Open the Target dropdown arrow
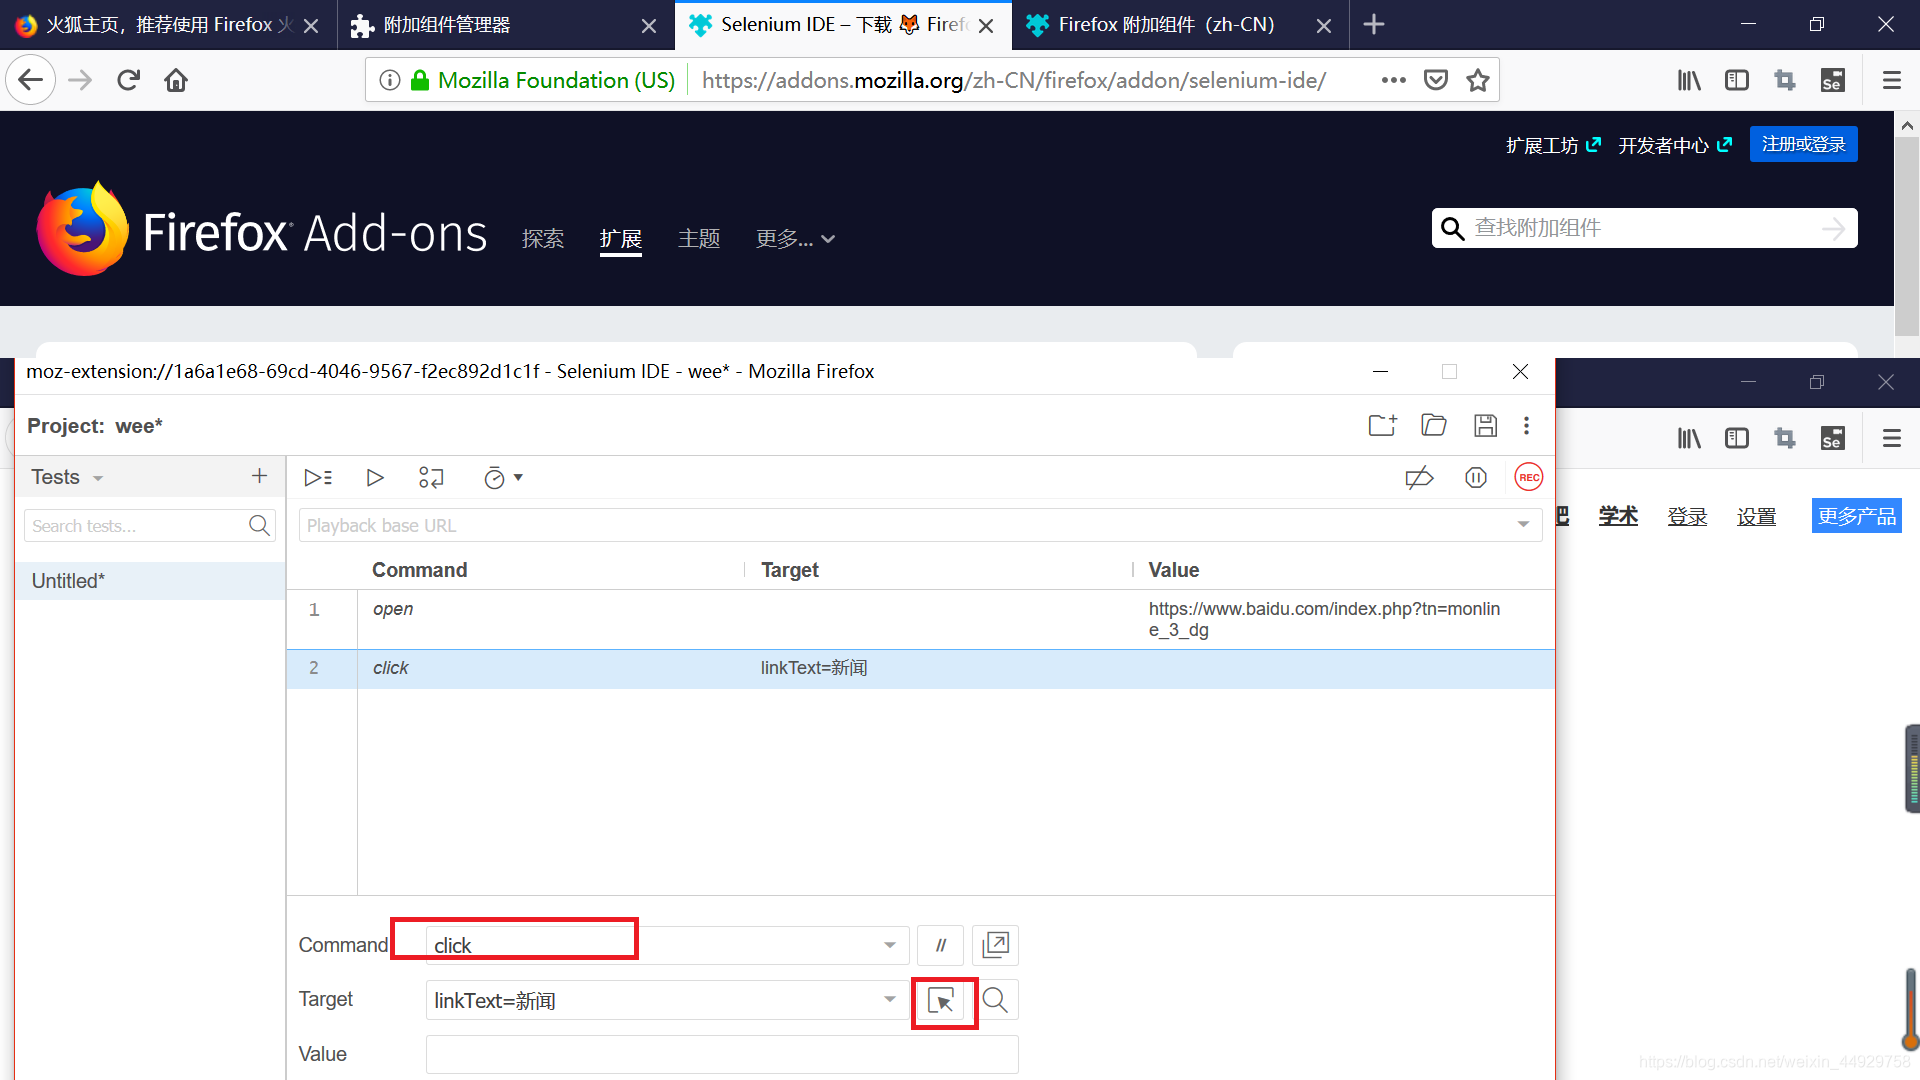This screenshot has height=1080, width=1920. pos(889,999)
